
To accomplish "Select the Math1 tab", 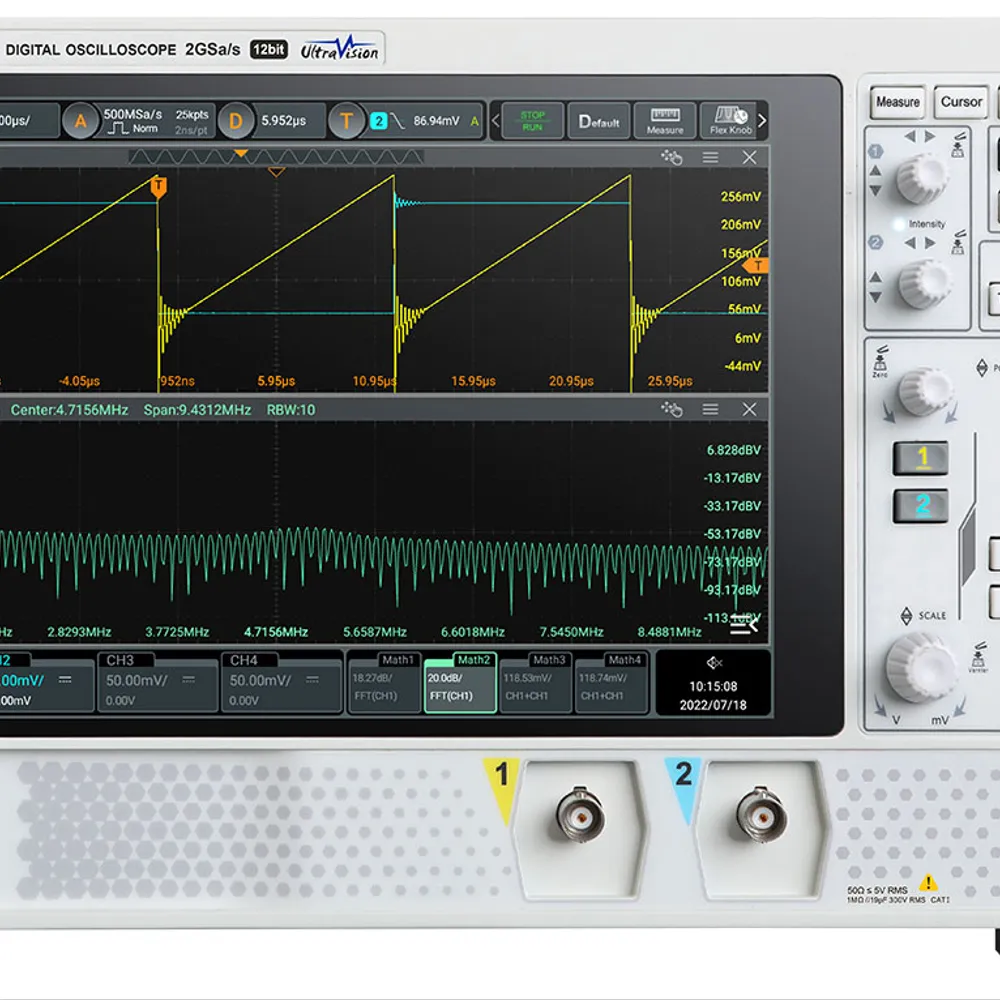I will tap(384, 682).
